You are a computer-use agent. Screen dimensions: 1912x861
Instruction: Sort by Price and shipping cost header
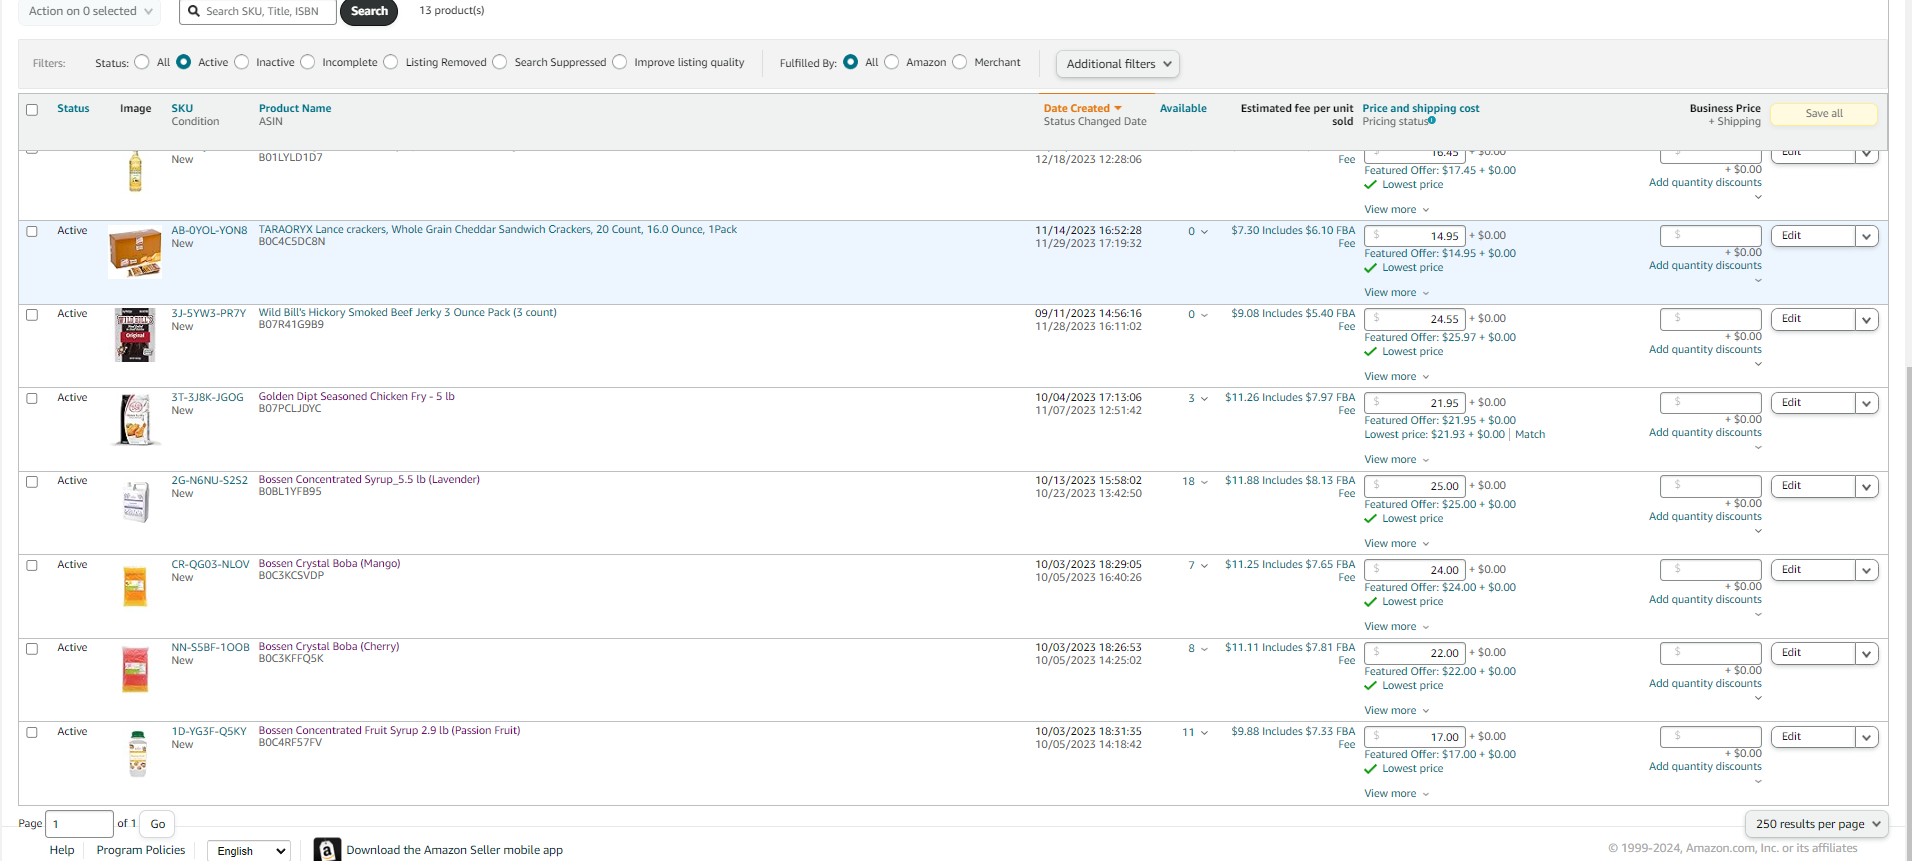pyautogui.click(x=1421, y=108)
